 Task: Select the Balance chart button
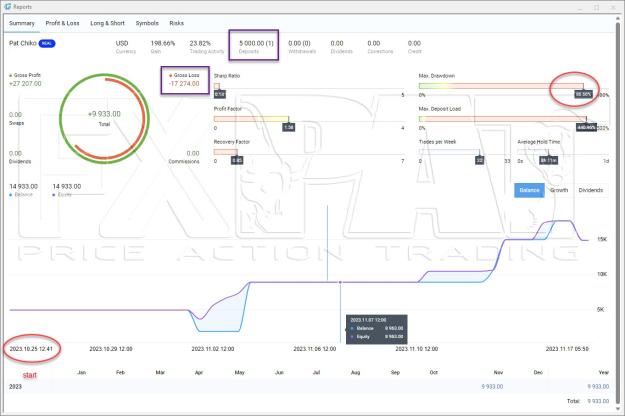click(x=529, y=190)
